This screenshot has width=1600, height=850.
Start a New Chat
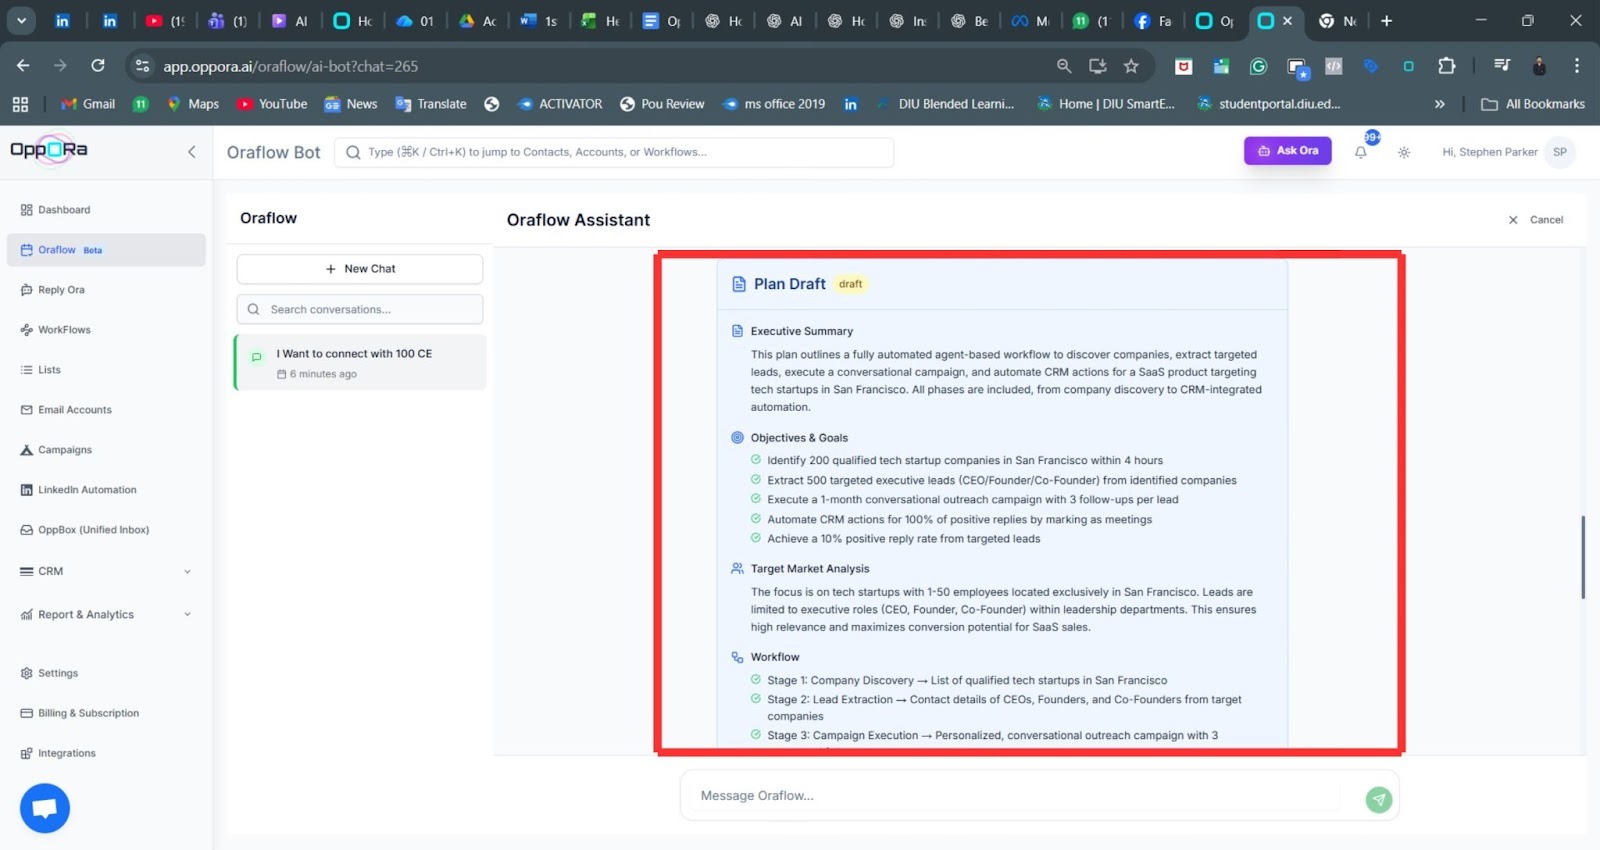pyautogui.click(x=360, y=269)
